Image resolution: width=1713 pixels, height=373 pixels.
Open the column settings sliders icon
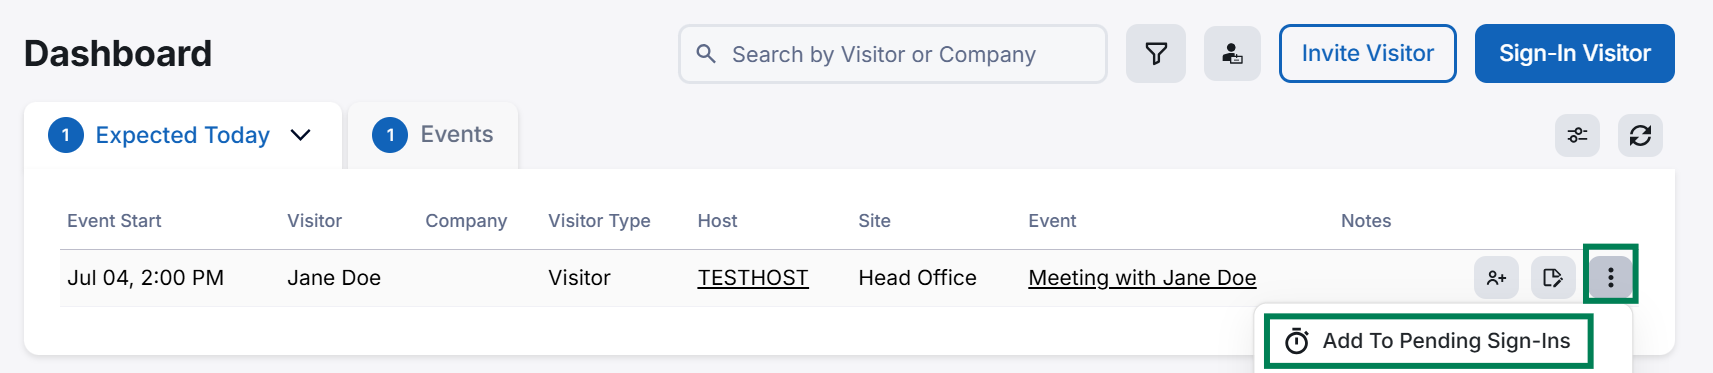1577,135
